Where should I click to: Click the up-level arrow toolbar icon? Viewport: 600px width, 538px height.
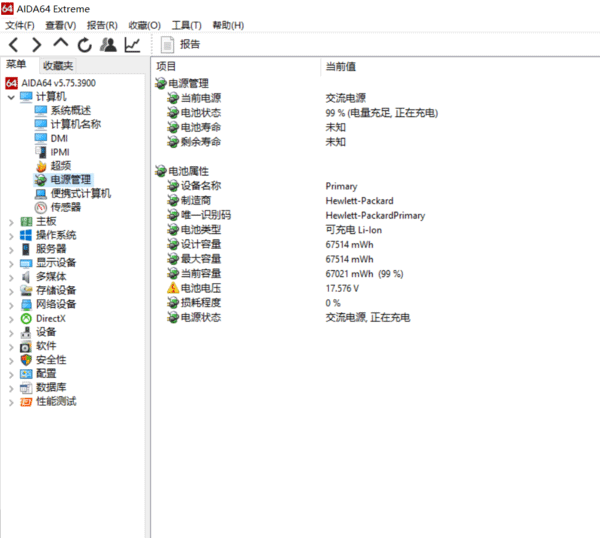pos(60,43)
